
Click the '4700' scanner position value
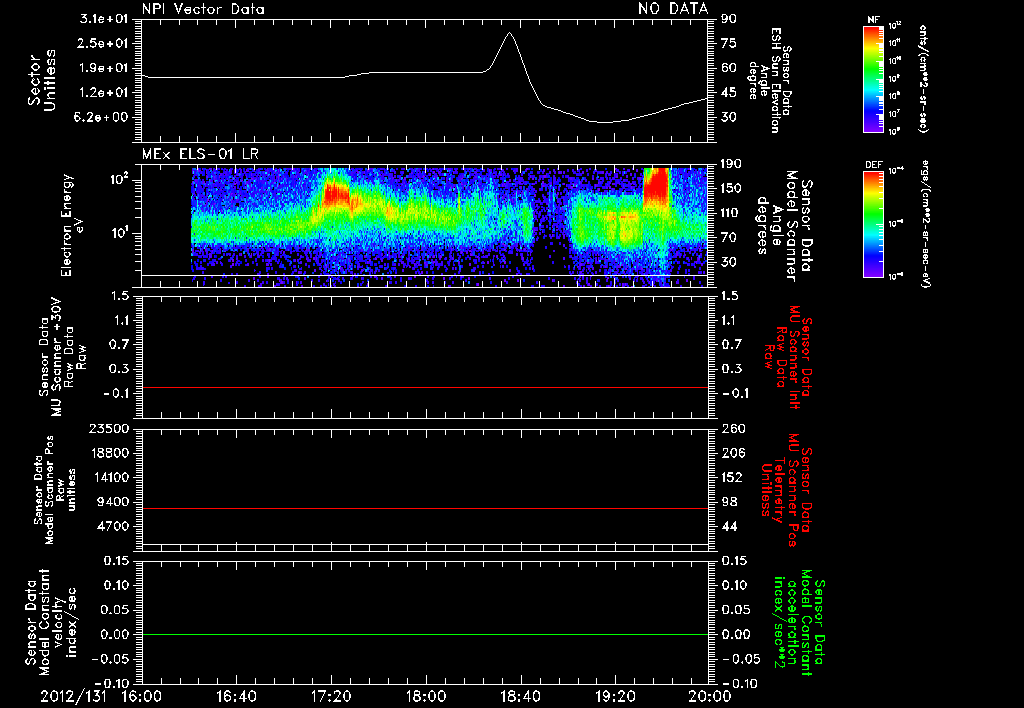pyautogui.click(x=114, y=526)
